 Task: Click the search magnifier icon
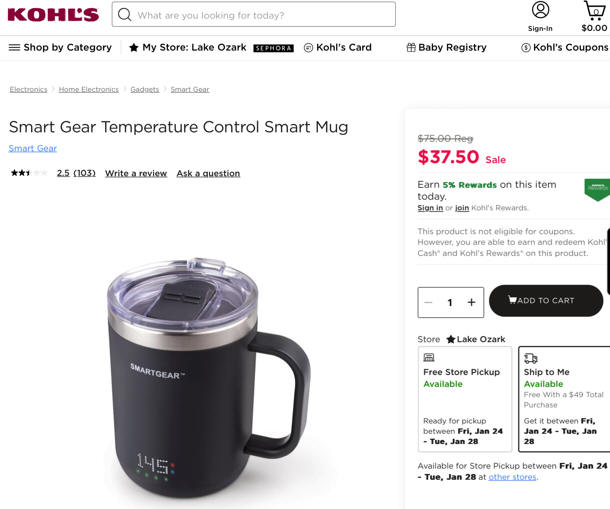(124, 15)
